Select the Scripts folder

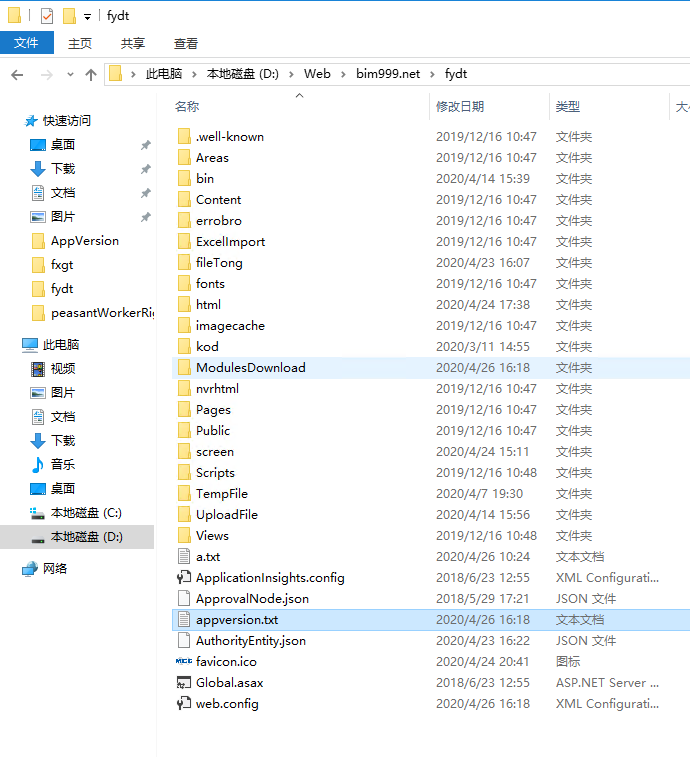coord(215,473)
